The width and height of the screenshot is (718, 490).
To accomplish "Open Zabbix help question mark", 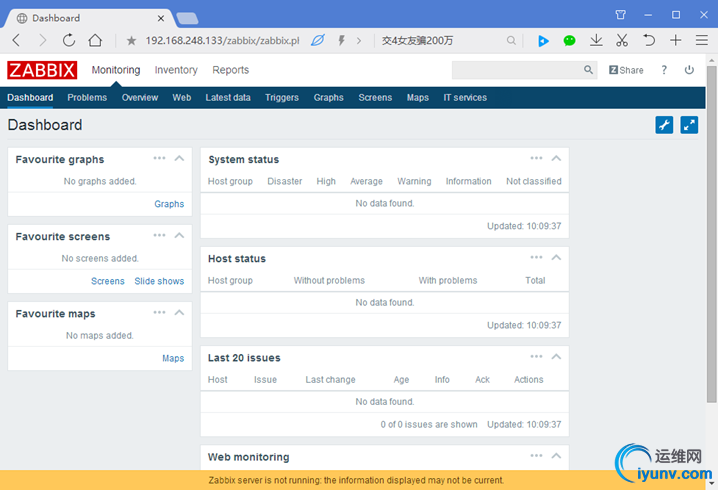I will pyautogui.click(x=664, y=70).
